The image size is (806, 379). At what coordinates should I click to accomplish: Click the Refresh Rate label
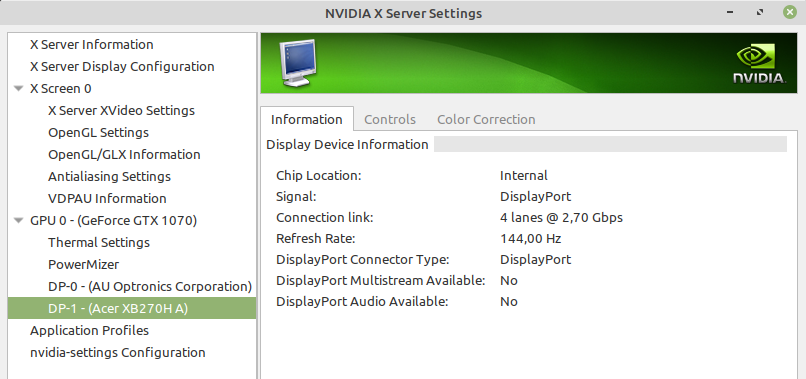click(x=316, y=239)
